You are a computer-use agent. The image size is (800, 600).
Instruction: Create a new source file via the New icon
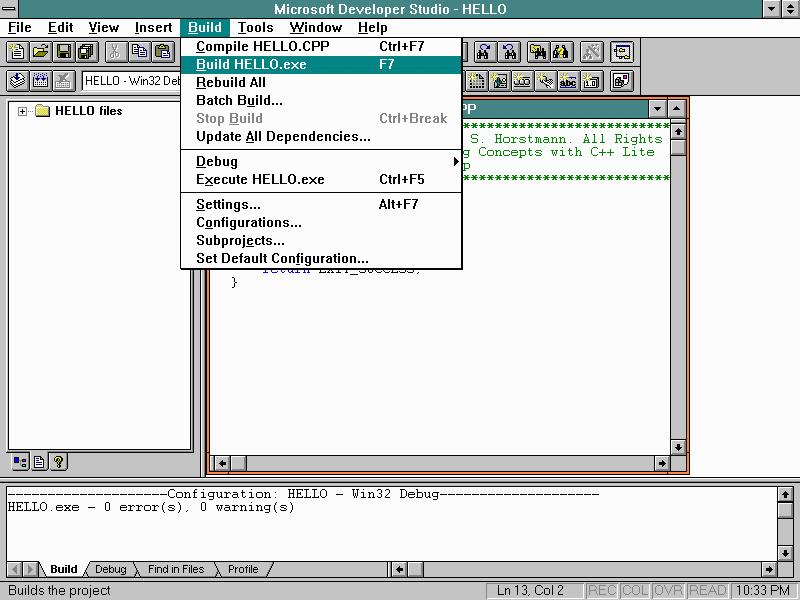point(16,51)
